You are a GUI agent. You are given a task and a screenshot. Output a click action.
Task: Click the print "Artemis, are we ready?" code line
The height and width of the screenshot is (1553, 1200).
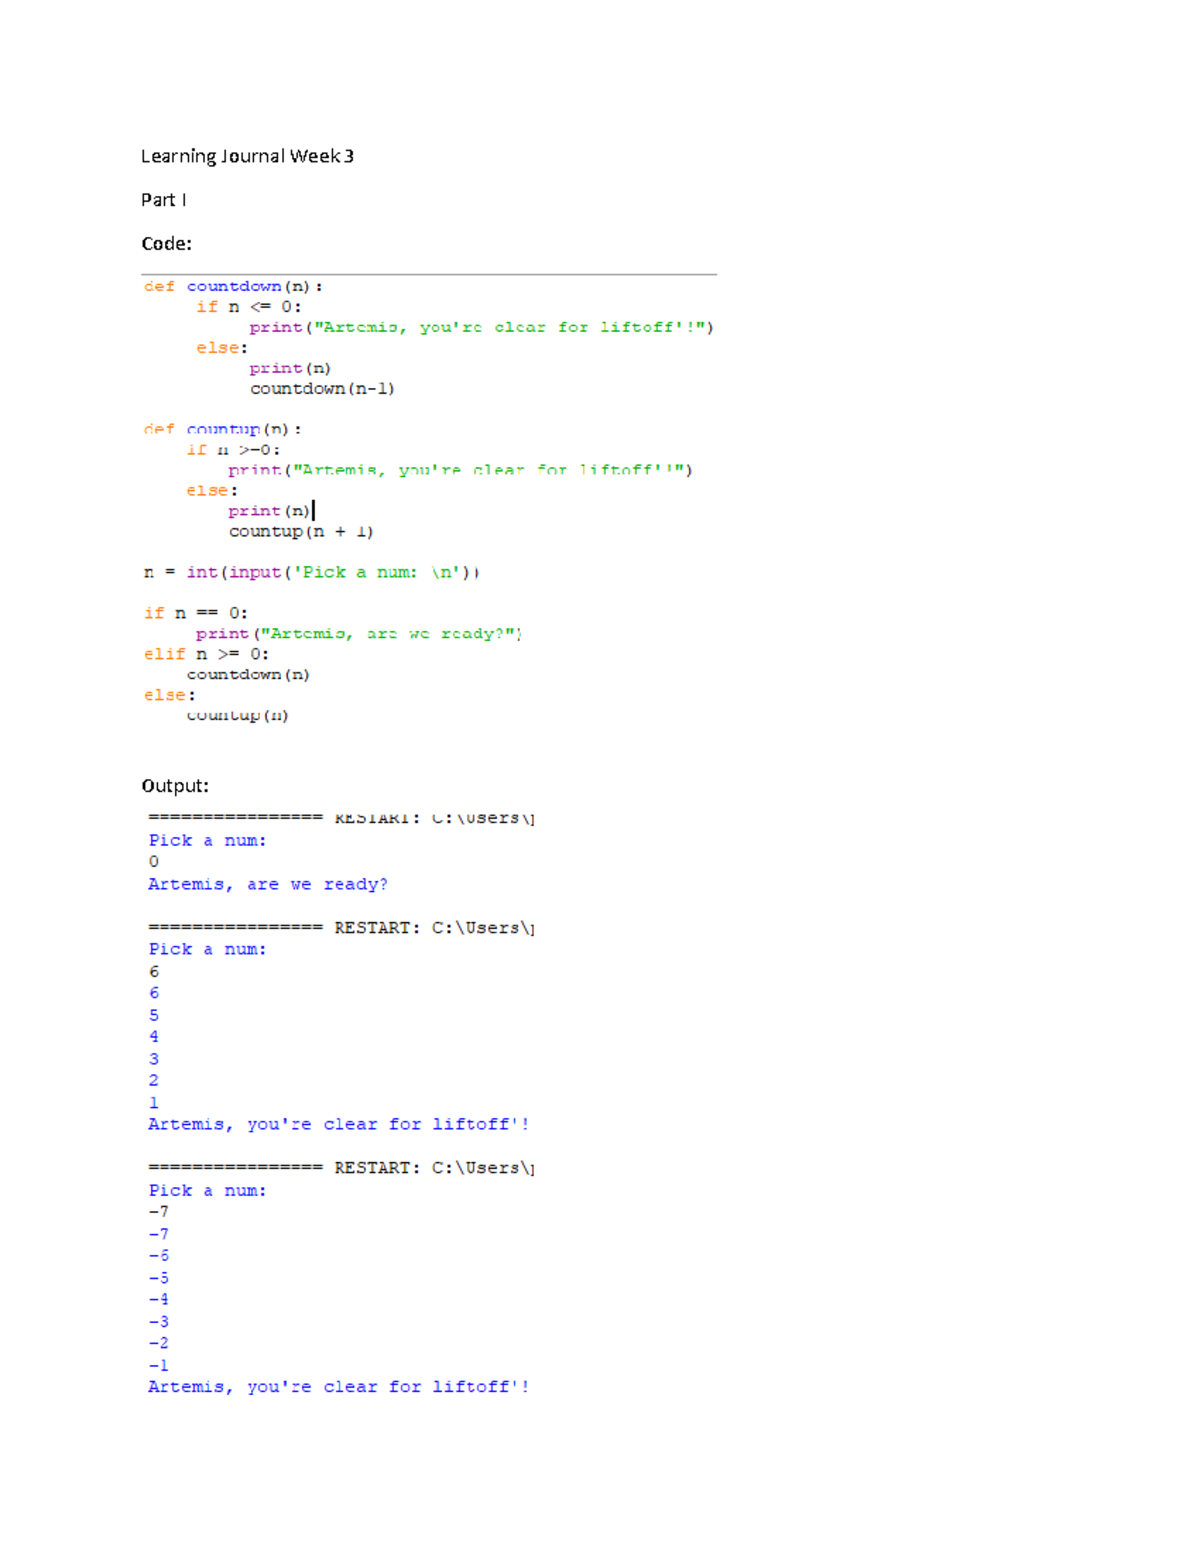pos(358,634)
